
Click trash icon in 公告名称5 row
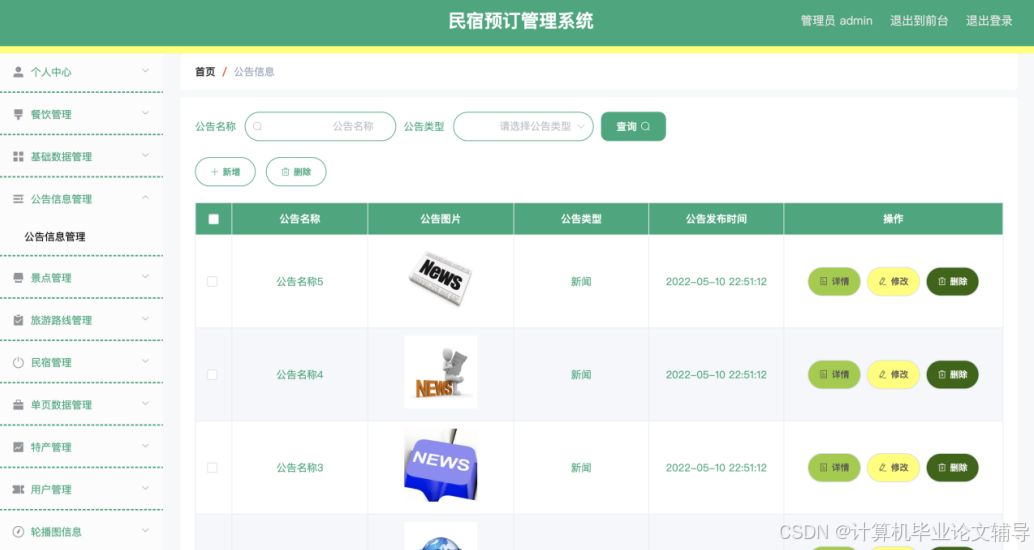pyautogui.click(x=942, y=282)
